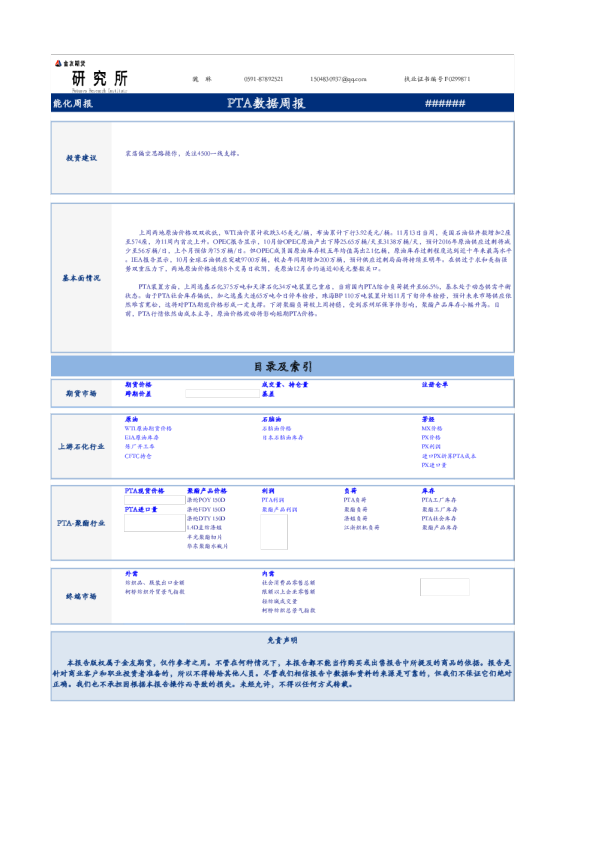The image size is (595, 842).
Task: Click the 免责声明 heading
Action: 282,640
